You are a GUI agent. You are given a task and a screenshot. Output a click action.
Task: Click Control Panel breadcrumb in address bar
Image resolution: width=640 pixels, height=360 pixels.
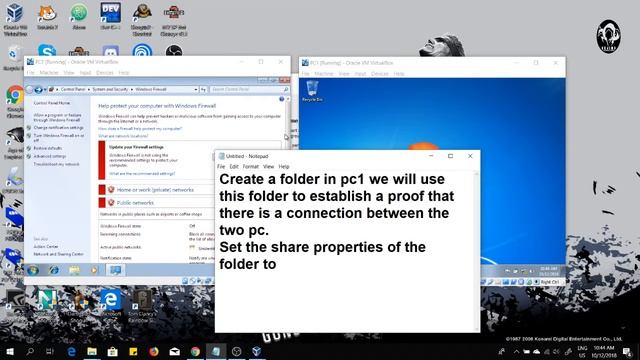73,89
